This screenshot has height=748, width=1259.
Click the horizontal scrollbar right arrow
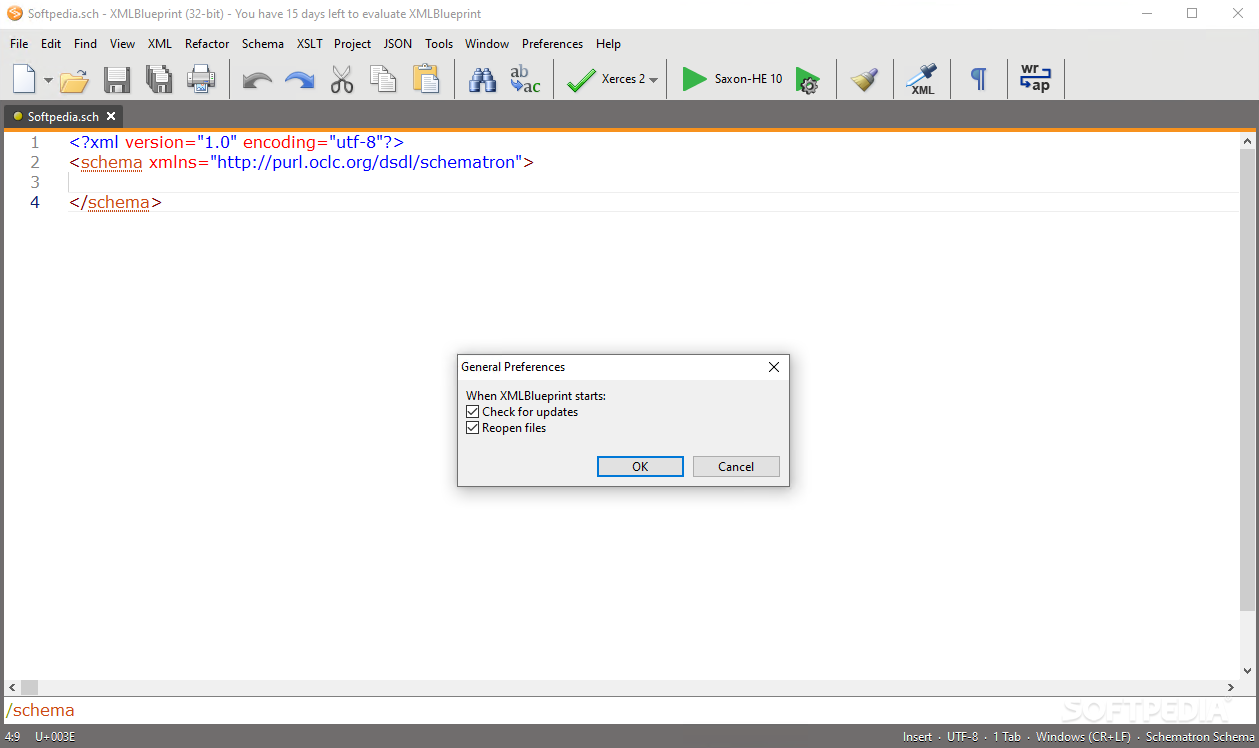pos(1231,688)
